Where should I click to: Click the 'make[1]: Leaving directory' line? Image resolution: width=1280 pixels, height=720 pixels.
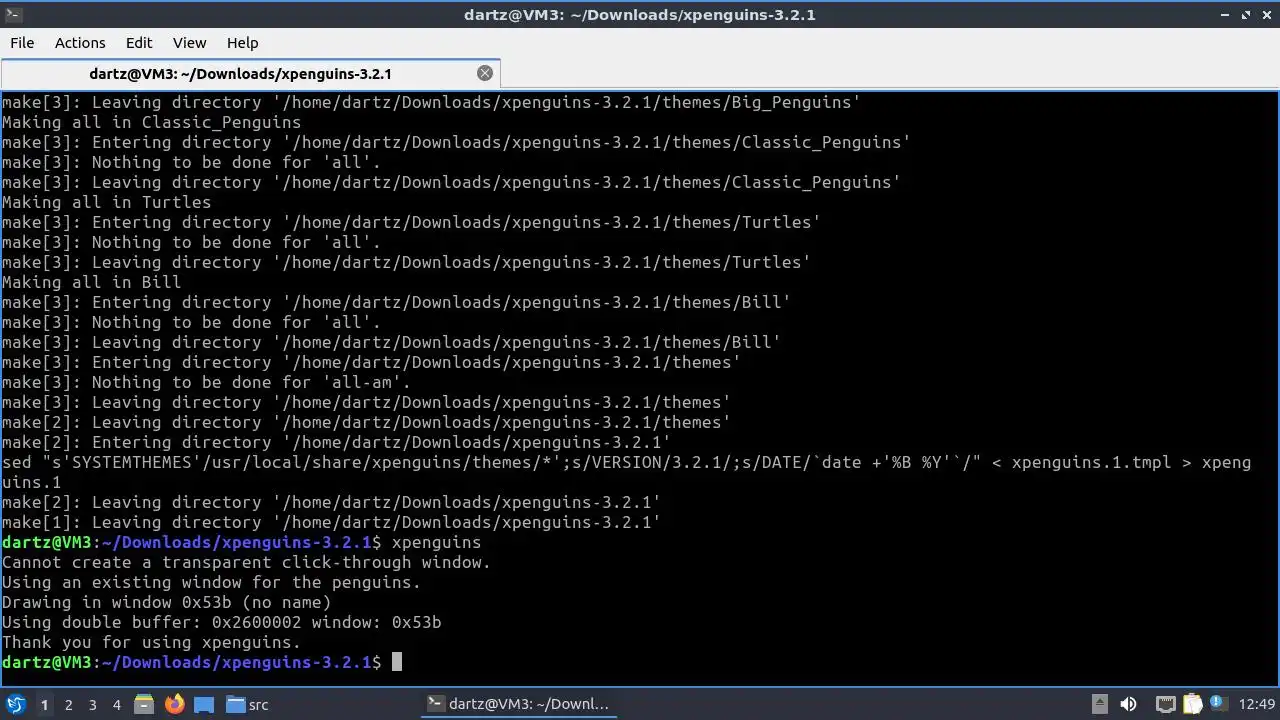click(x=331, y=522)
